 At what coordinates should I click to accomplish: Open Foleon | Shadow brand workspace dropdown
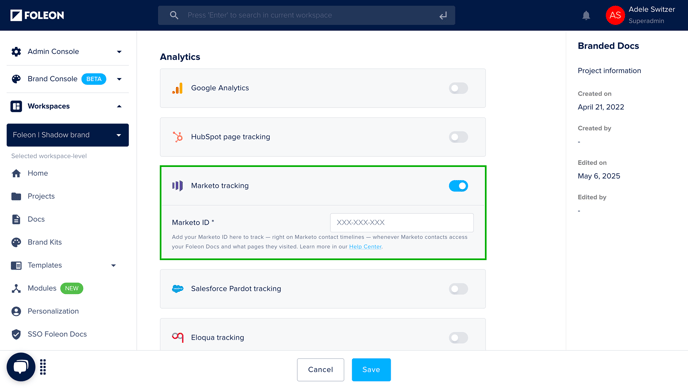(68, 135)
